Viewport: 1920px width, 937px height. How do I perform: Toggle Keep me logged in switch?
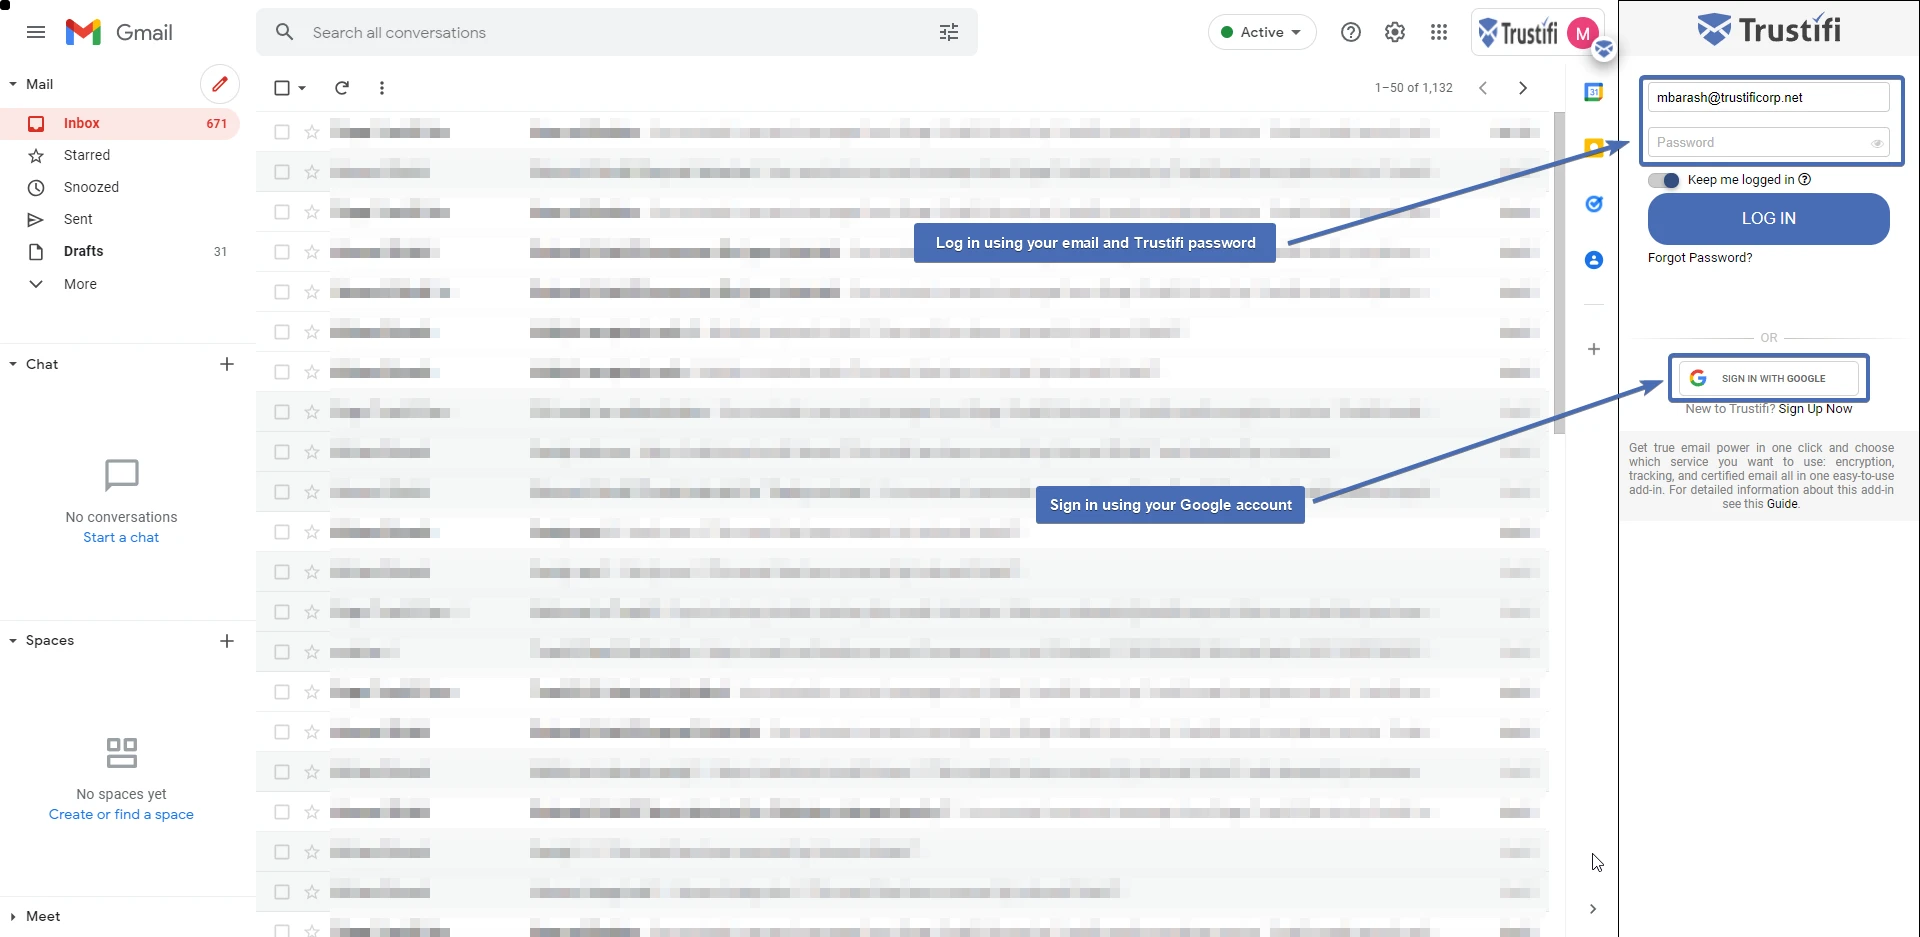(x=1664, y=180)
